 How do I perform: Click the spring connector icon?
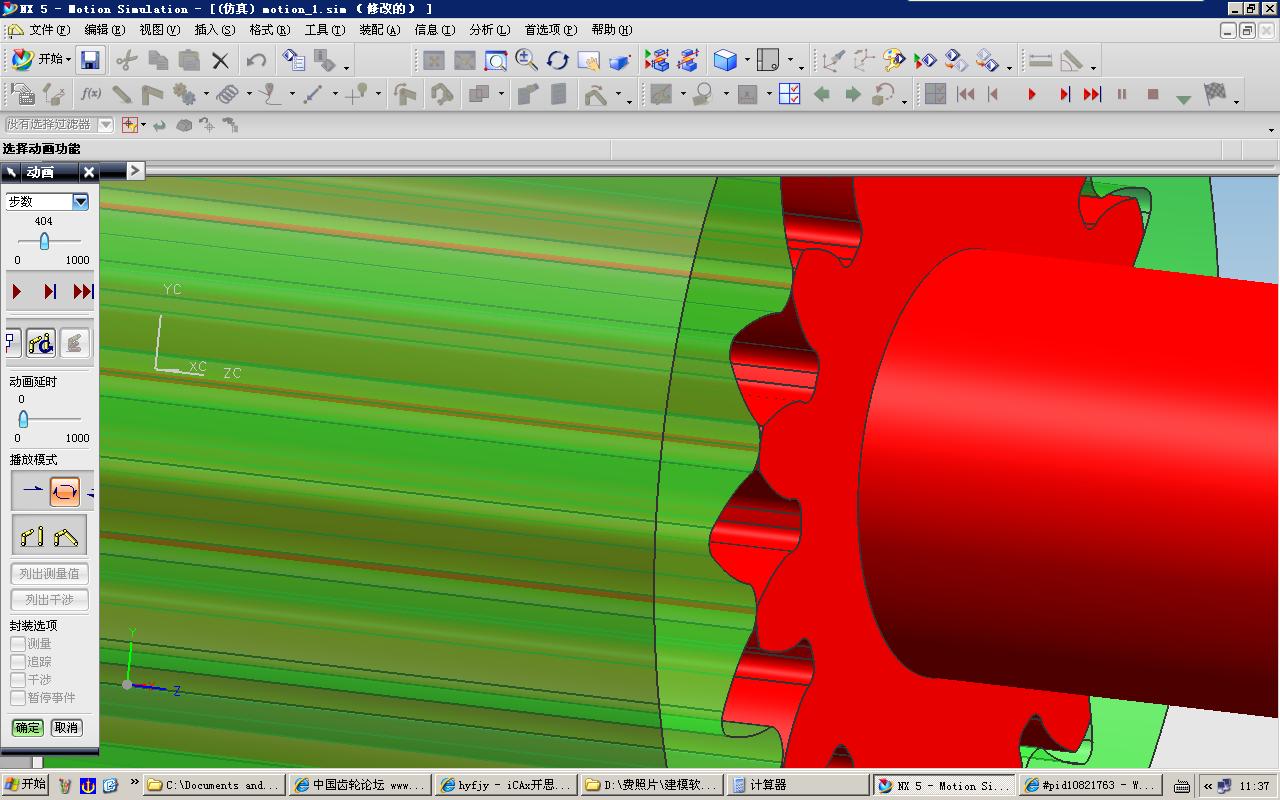(228, 94)
